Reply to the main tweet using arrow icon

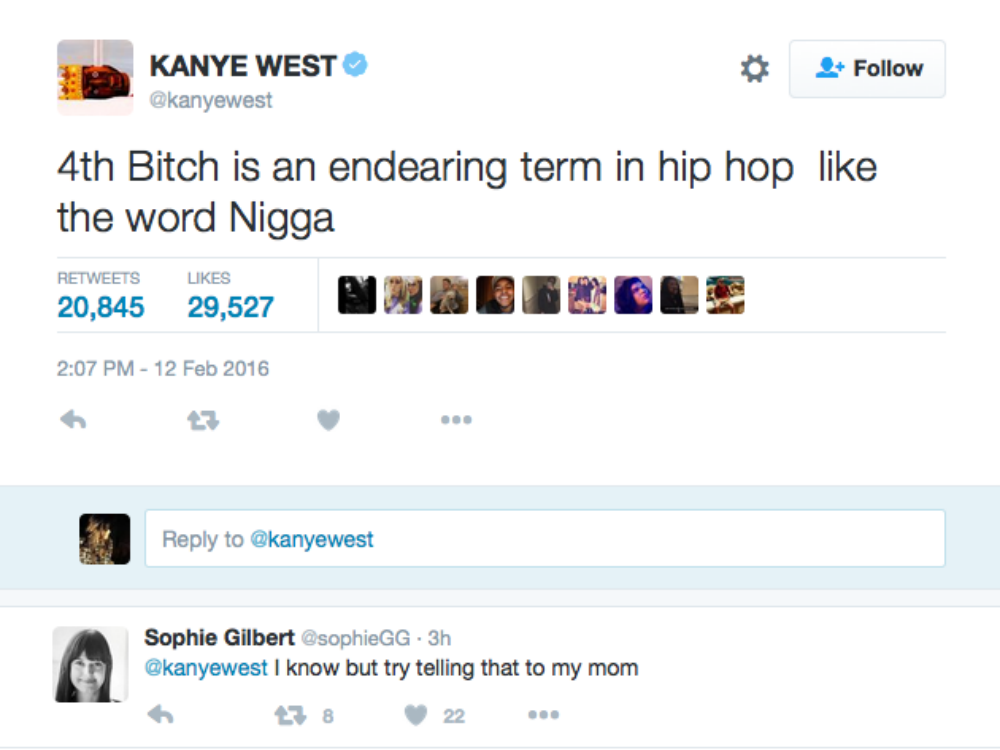(x=73, y=421)
